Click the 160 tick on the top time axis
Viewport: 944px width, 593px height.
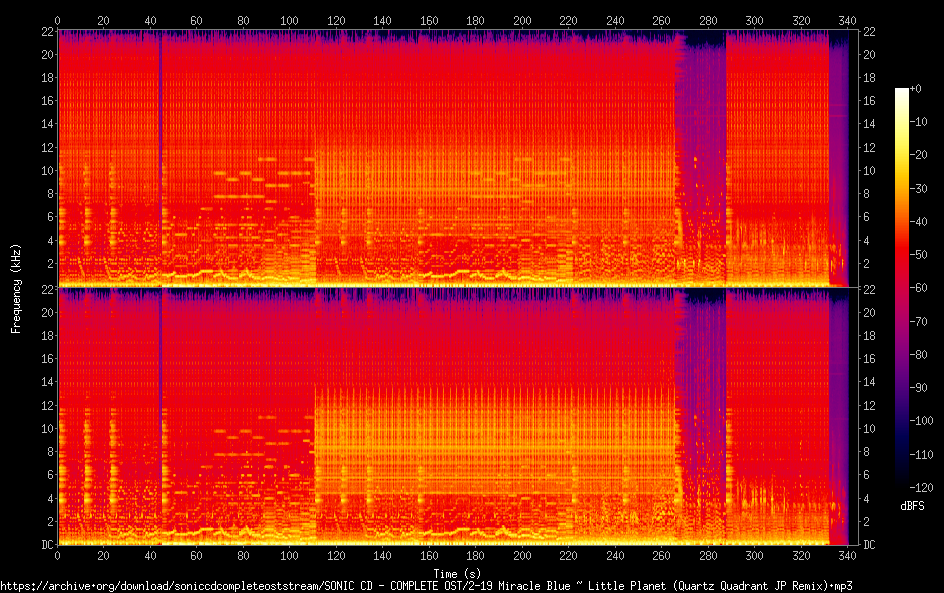coord(429,20)
